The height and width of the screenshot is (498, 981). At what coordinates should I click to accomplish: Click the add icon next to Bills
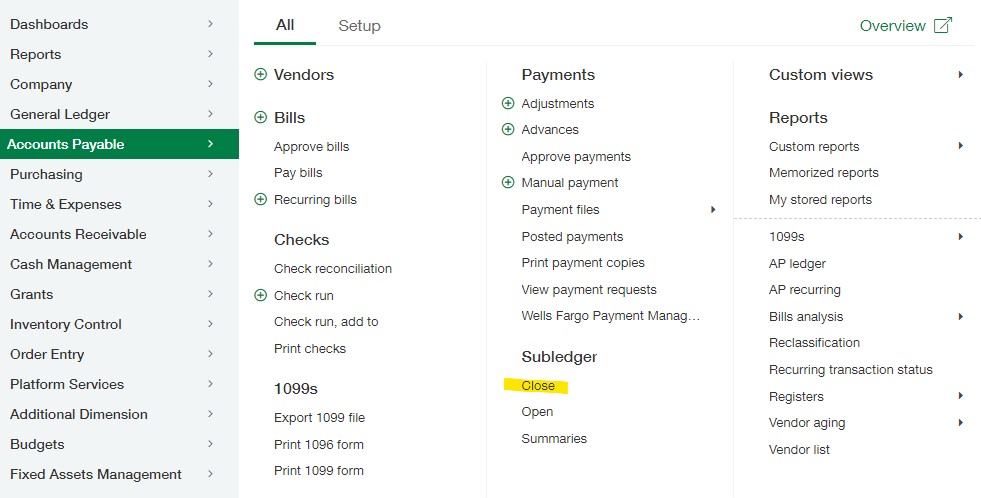(261, 117)
